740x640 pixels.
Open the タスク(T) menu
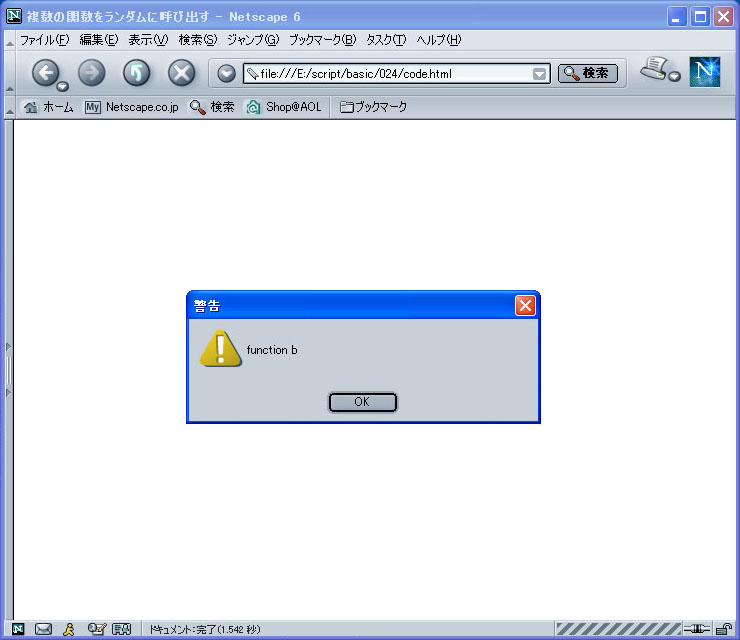tap(386, 40)
